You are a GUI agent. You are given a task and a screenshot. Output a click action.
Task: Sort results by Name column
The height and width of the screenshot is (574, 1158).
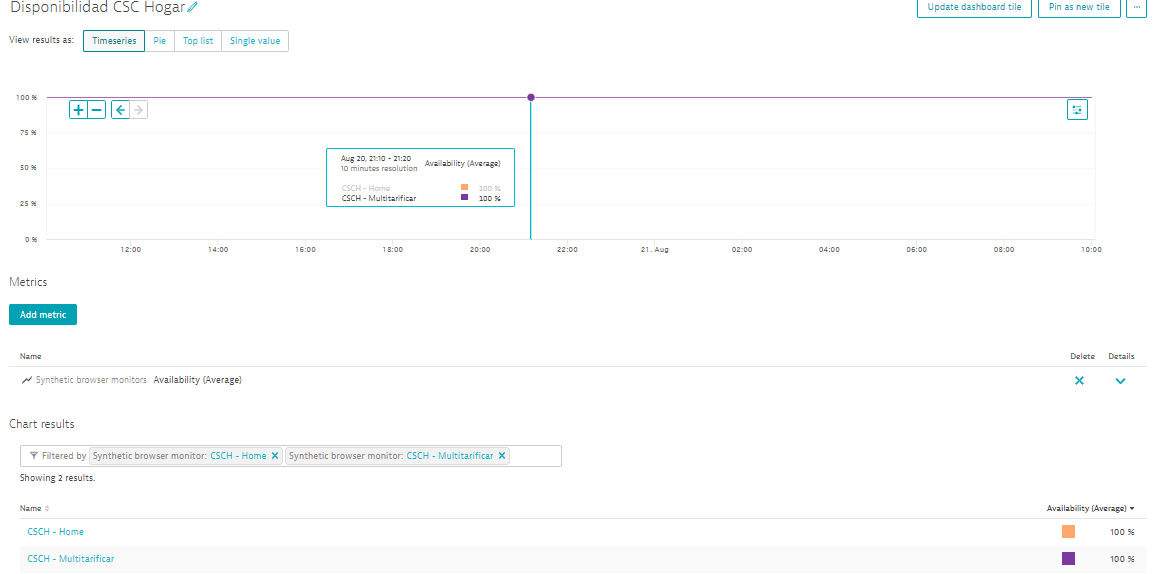click(34, 508)
